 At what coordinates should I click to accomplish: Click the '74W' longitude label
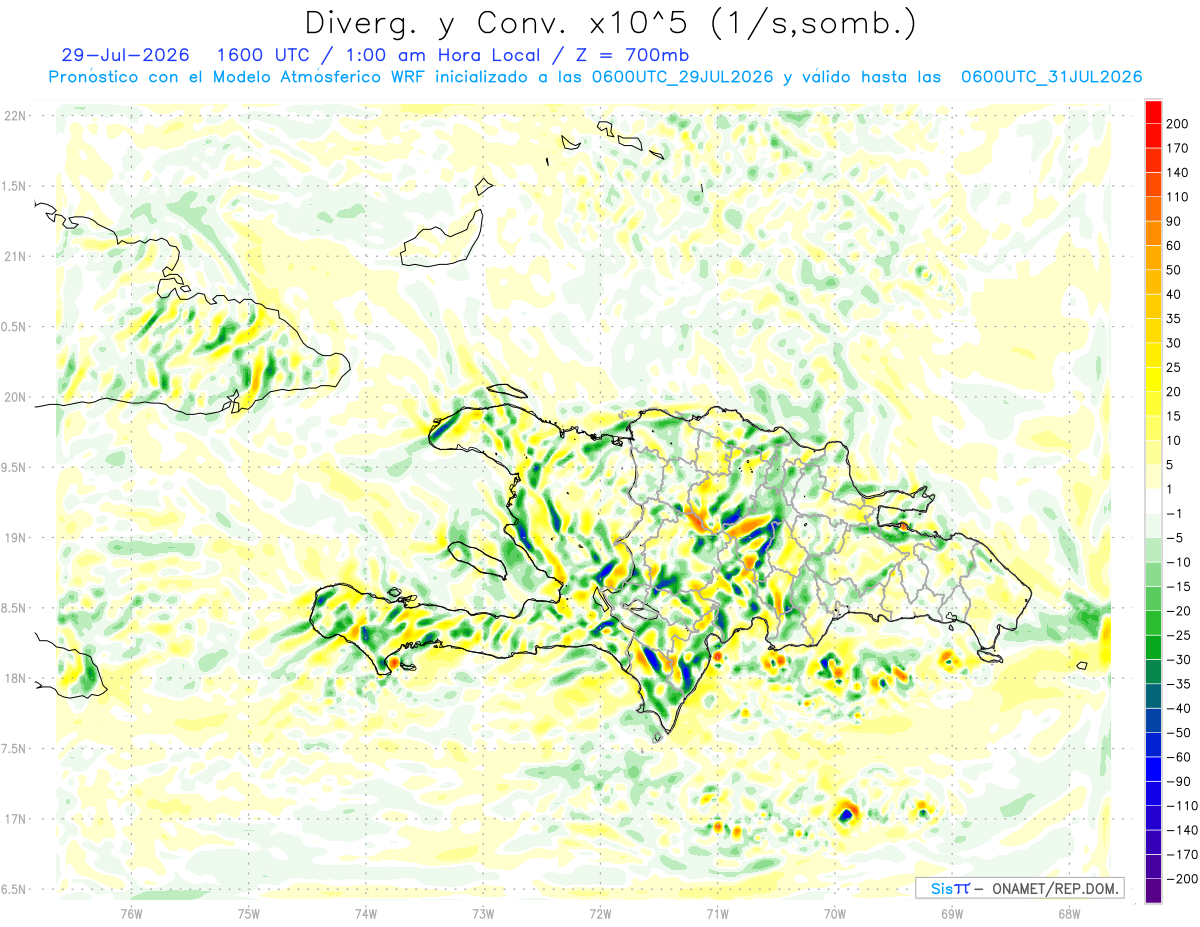(366, 912)
